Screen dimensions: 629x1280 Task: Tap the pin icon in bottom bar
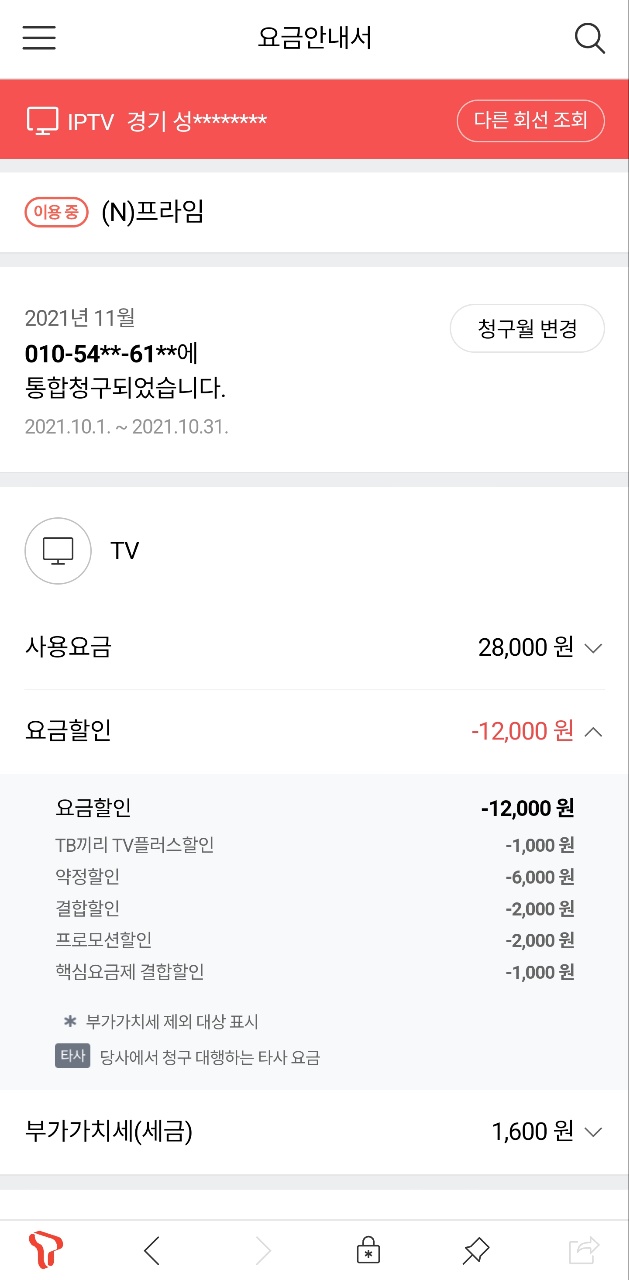(x=476, y=1250)
